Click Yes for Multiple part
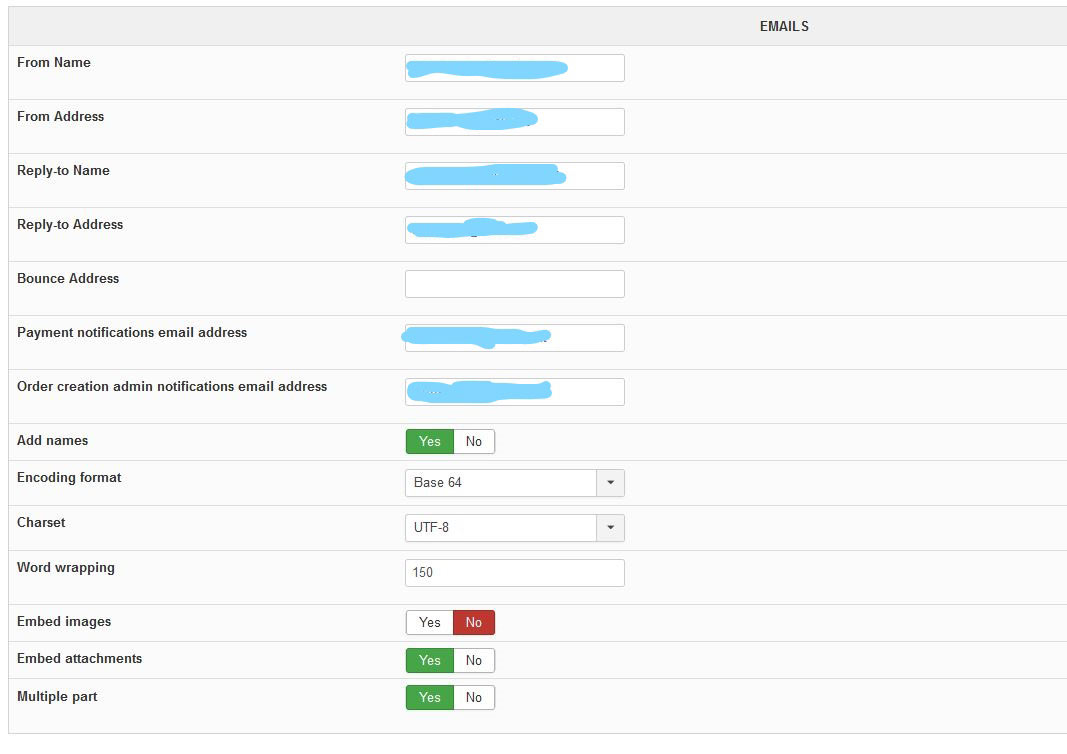Screen dimensions: 1067x754 coord(430,698)
